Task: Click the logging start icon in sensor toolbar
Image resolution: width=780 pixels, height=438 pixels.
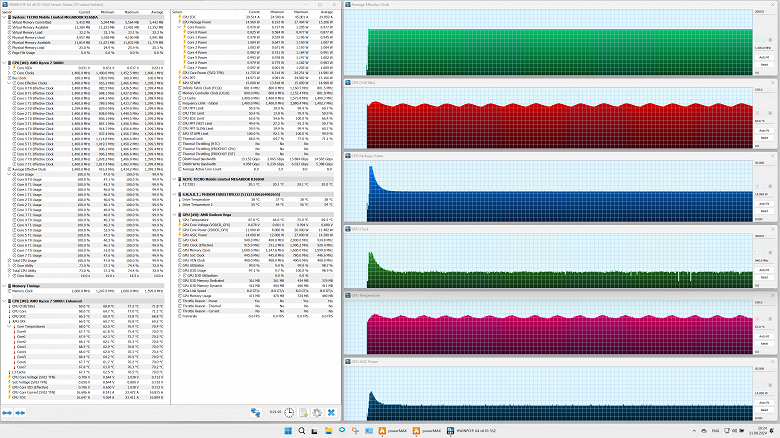Action: coord(302,412)
